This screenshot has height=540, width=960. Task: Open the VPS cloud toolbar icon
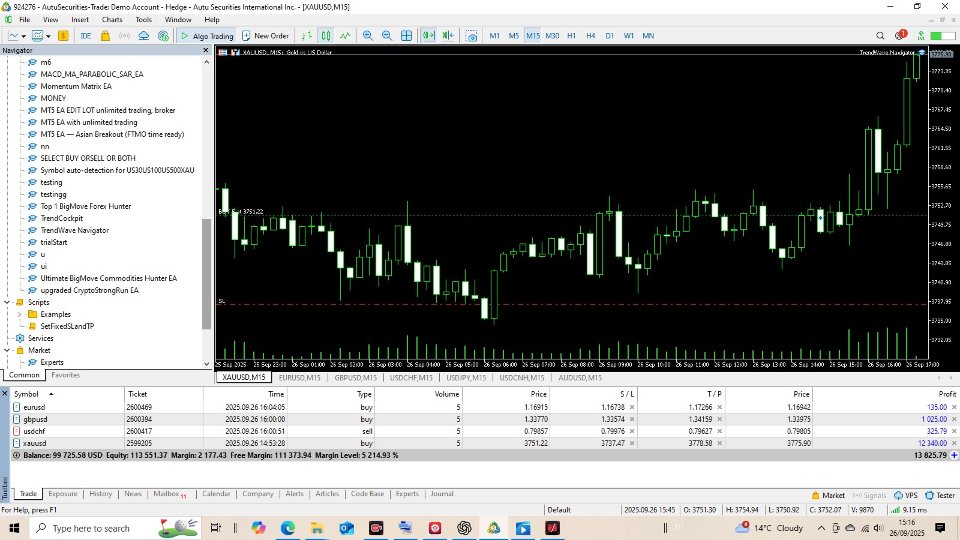[x=143, y=36]
